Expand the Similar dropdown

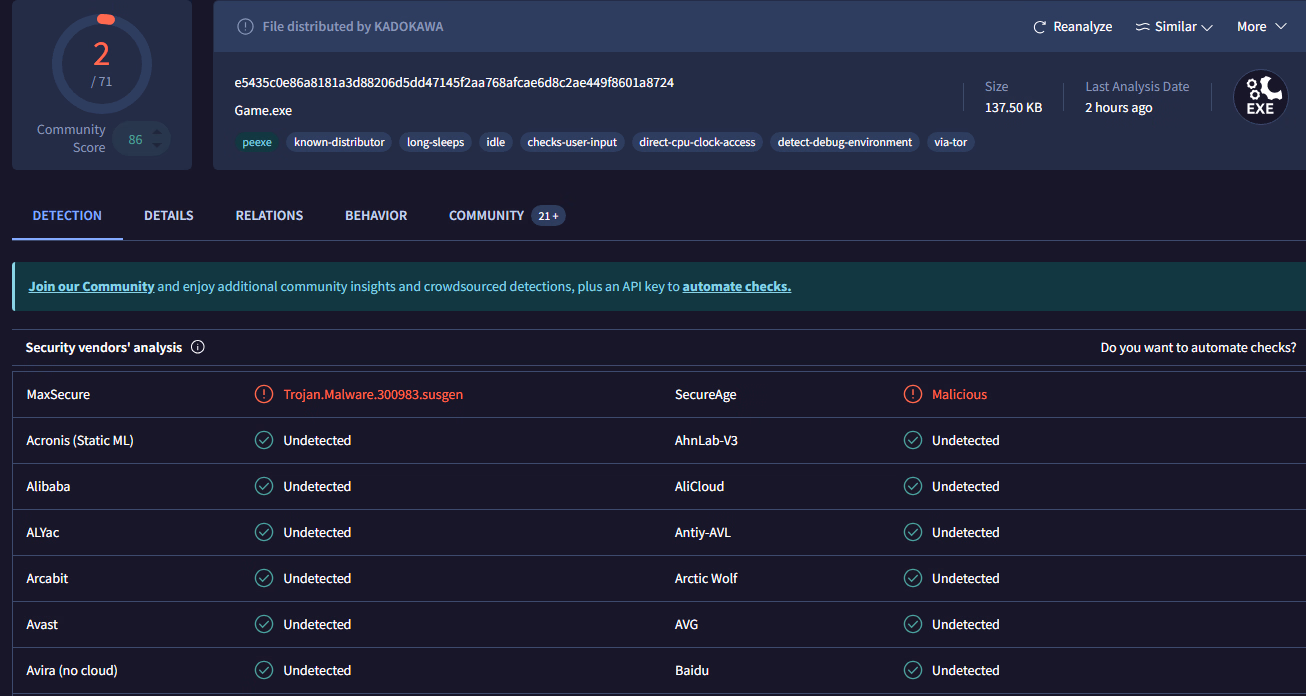[1174, 27]
